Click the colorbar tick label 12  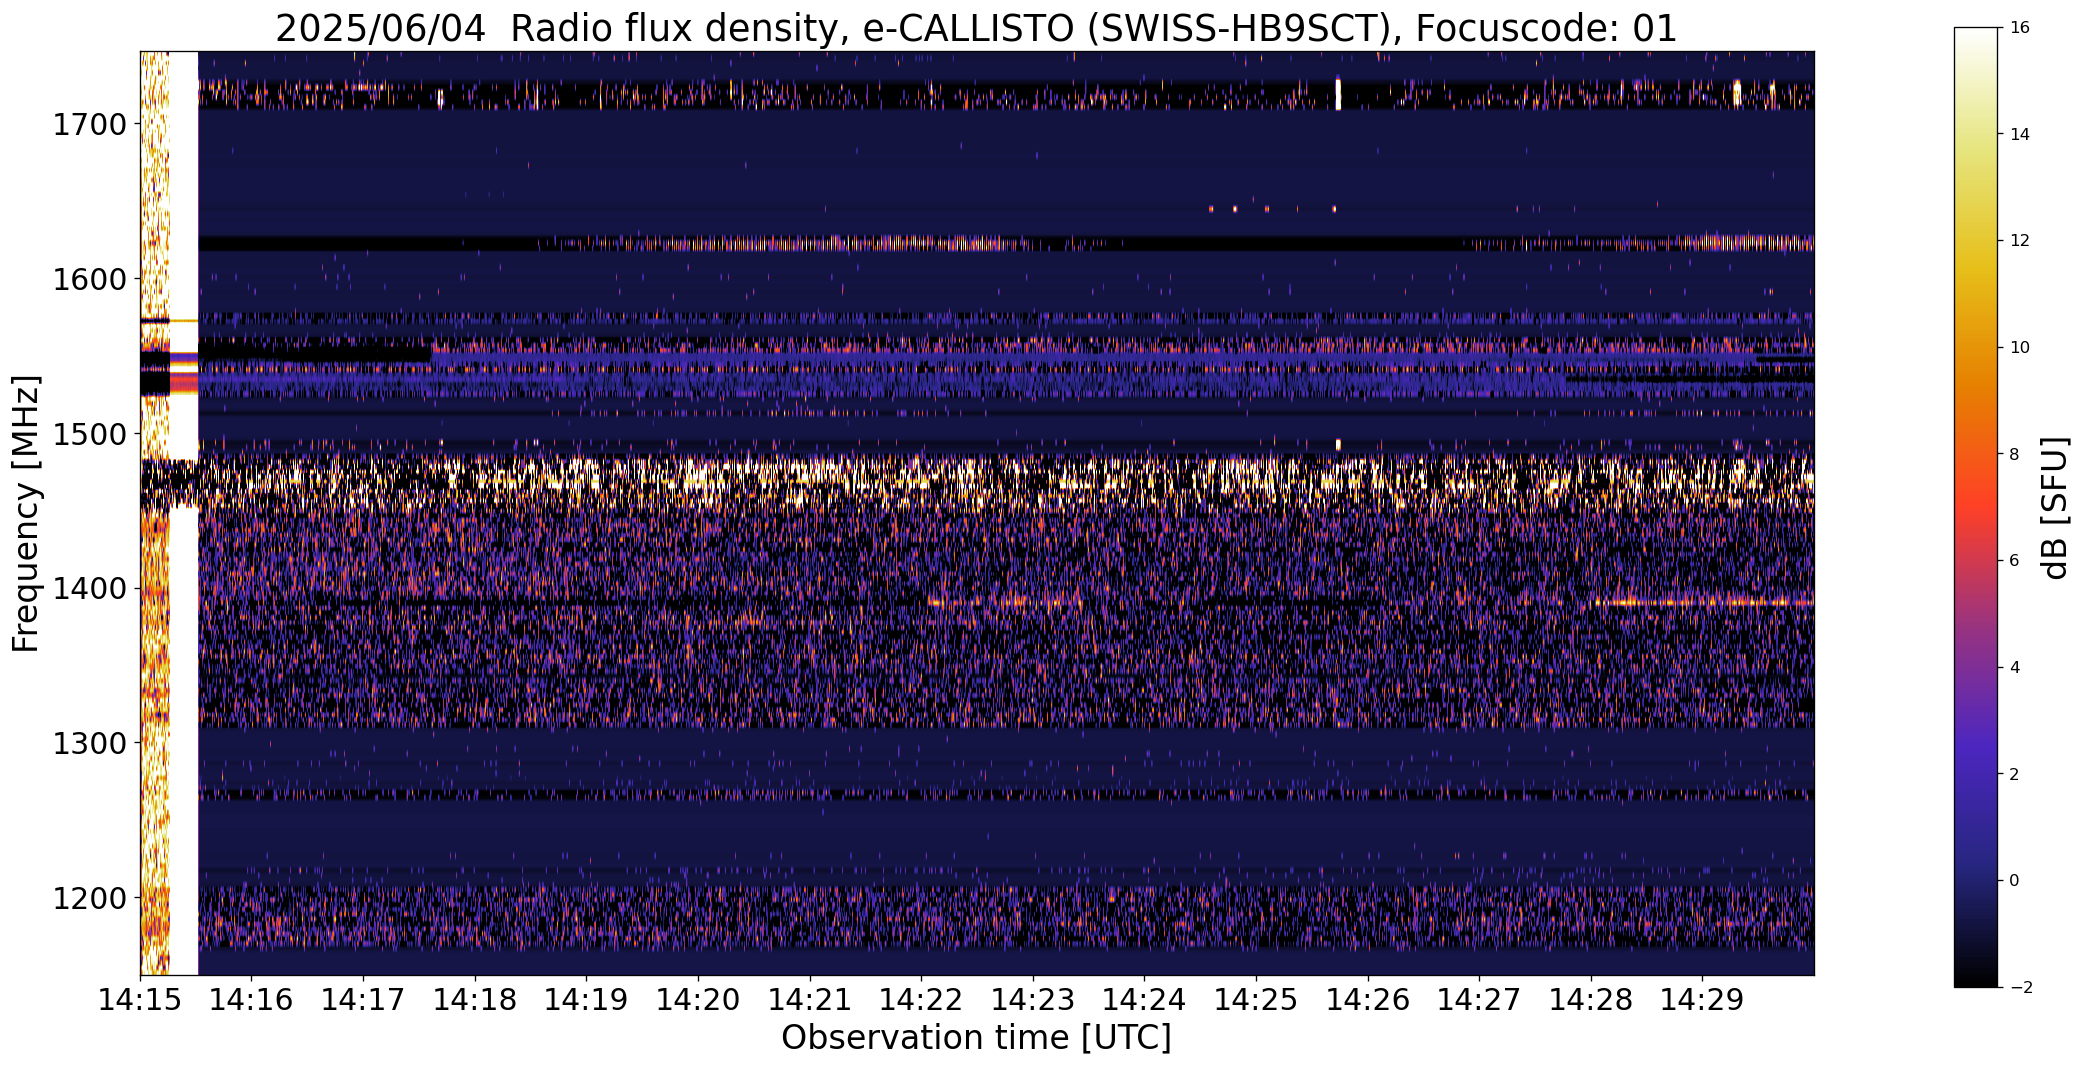pyautogui.click(x=2019, y=241)
